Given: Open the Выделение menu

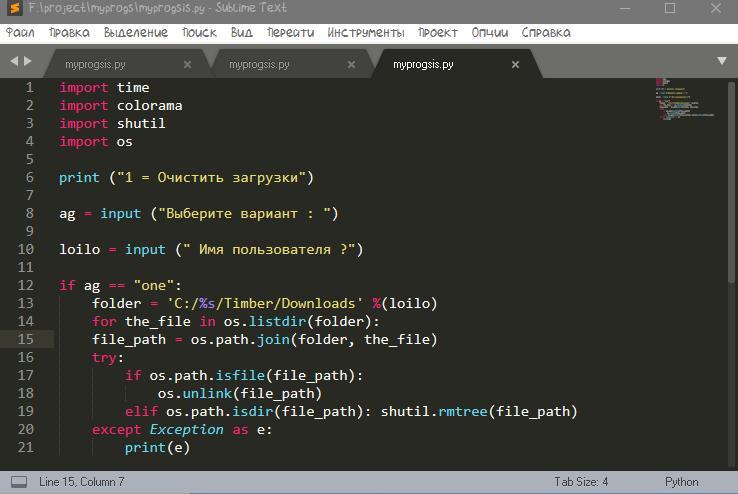Looking at the screenshot, I should click(136, 32).
